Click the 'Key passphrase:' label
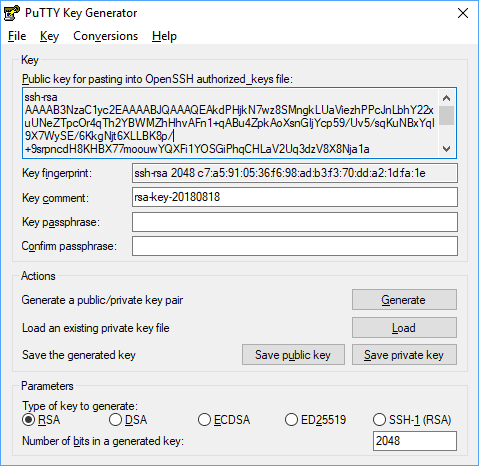The height and width of the screenshot is (466, 479). [x=61, y=222]
